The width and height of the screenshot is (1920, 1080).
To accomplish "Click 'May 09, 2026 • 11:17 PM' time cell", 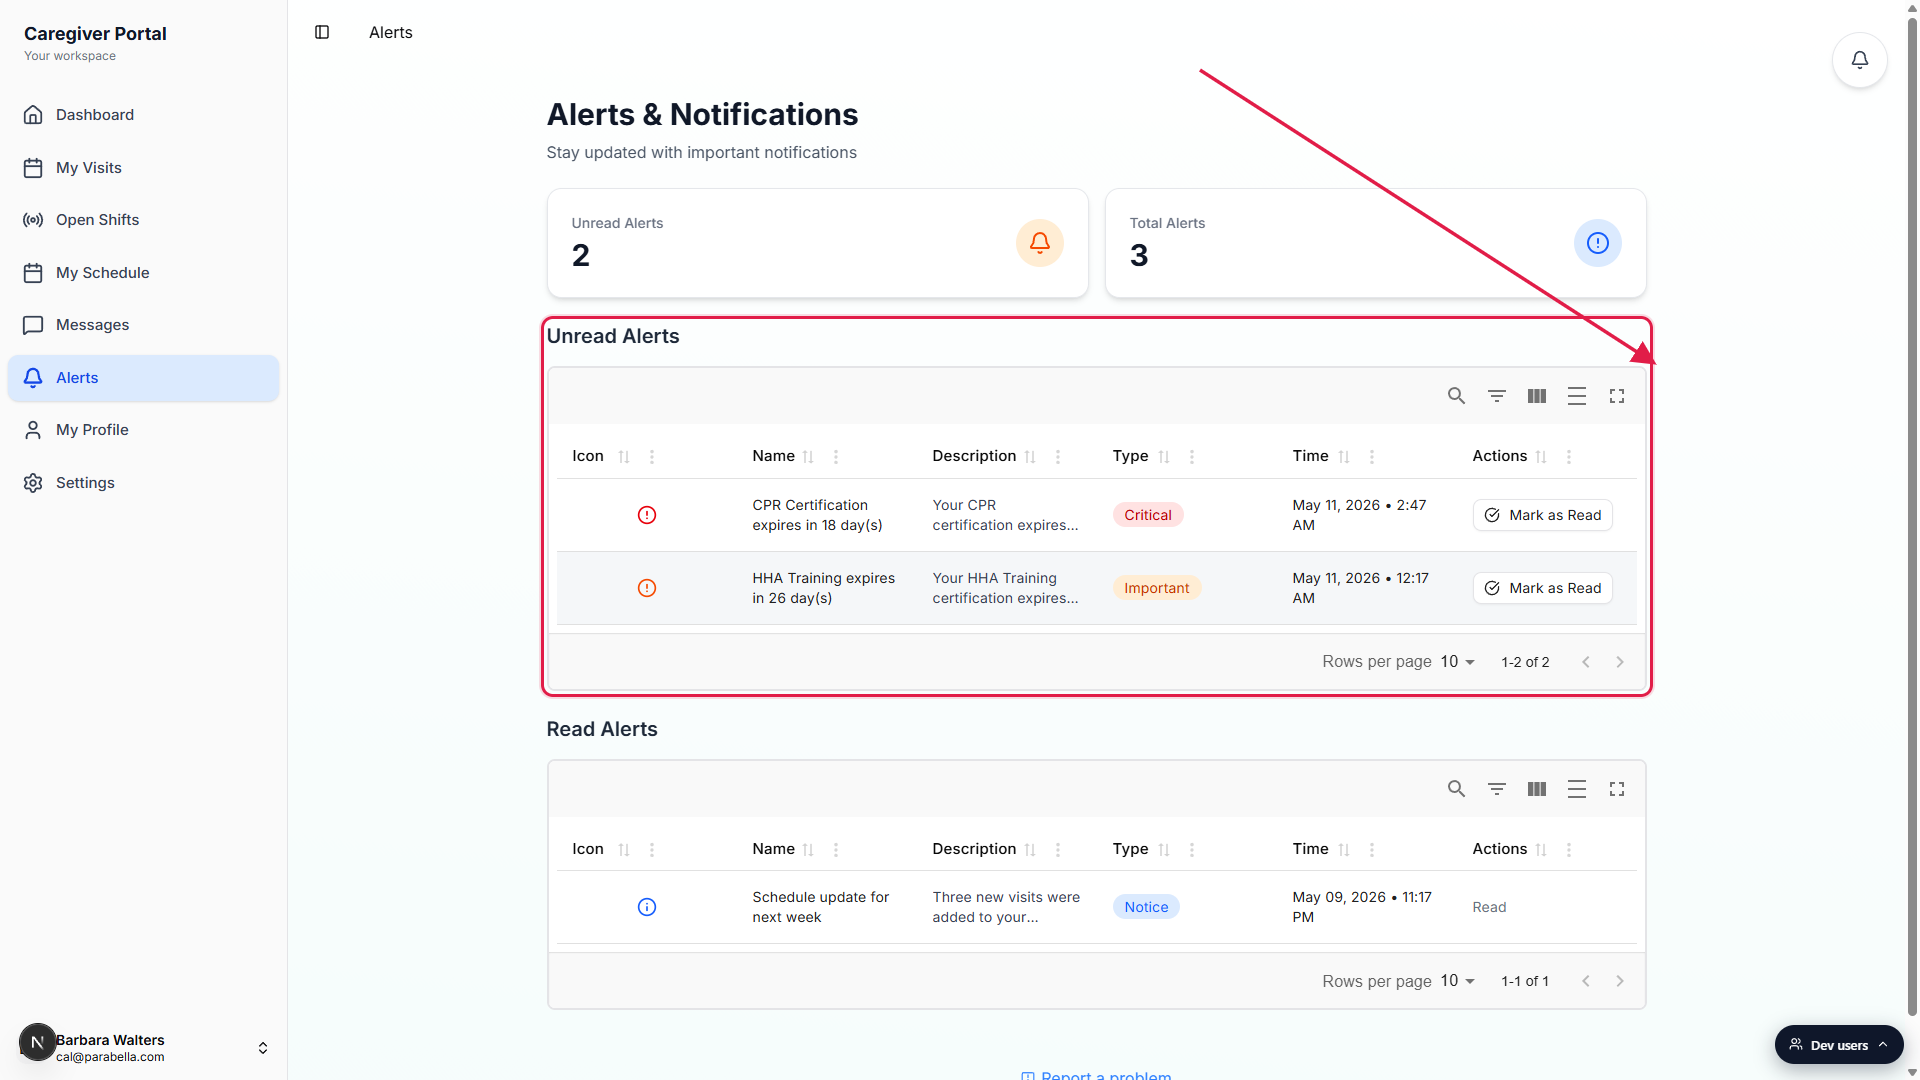I will point(1362,907).
